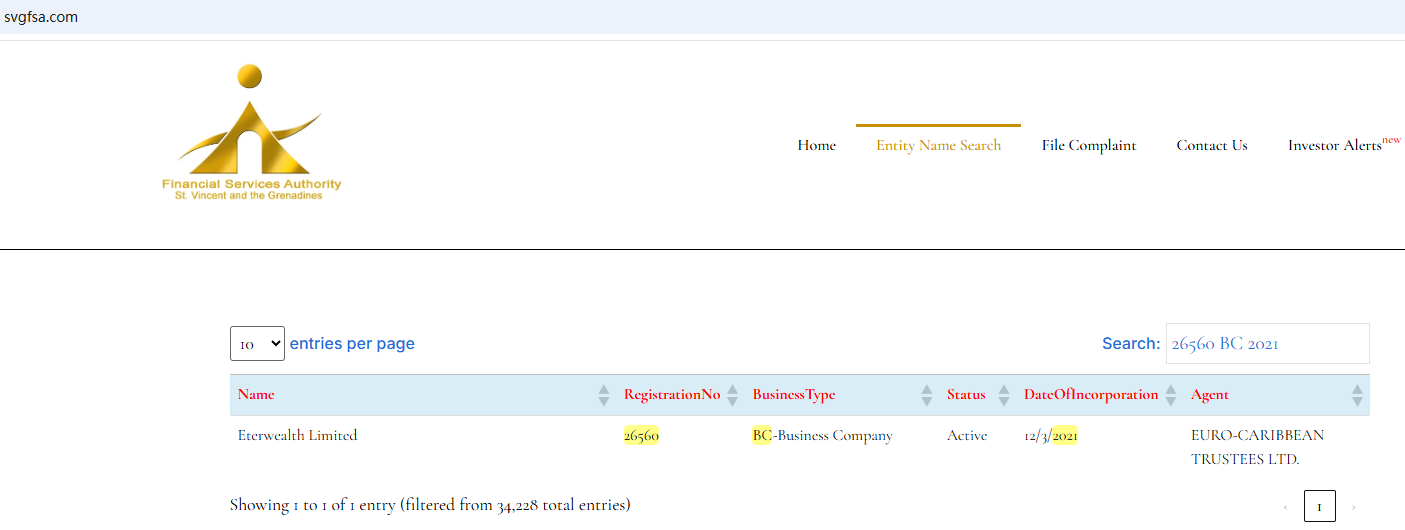The height and width of the screenshot is (530, 1405).
Task: Click the svgfsa.com address bar URL
Action: pyautogui.click(x=41, y=17)
